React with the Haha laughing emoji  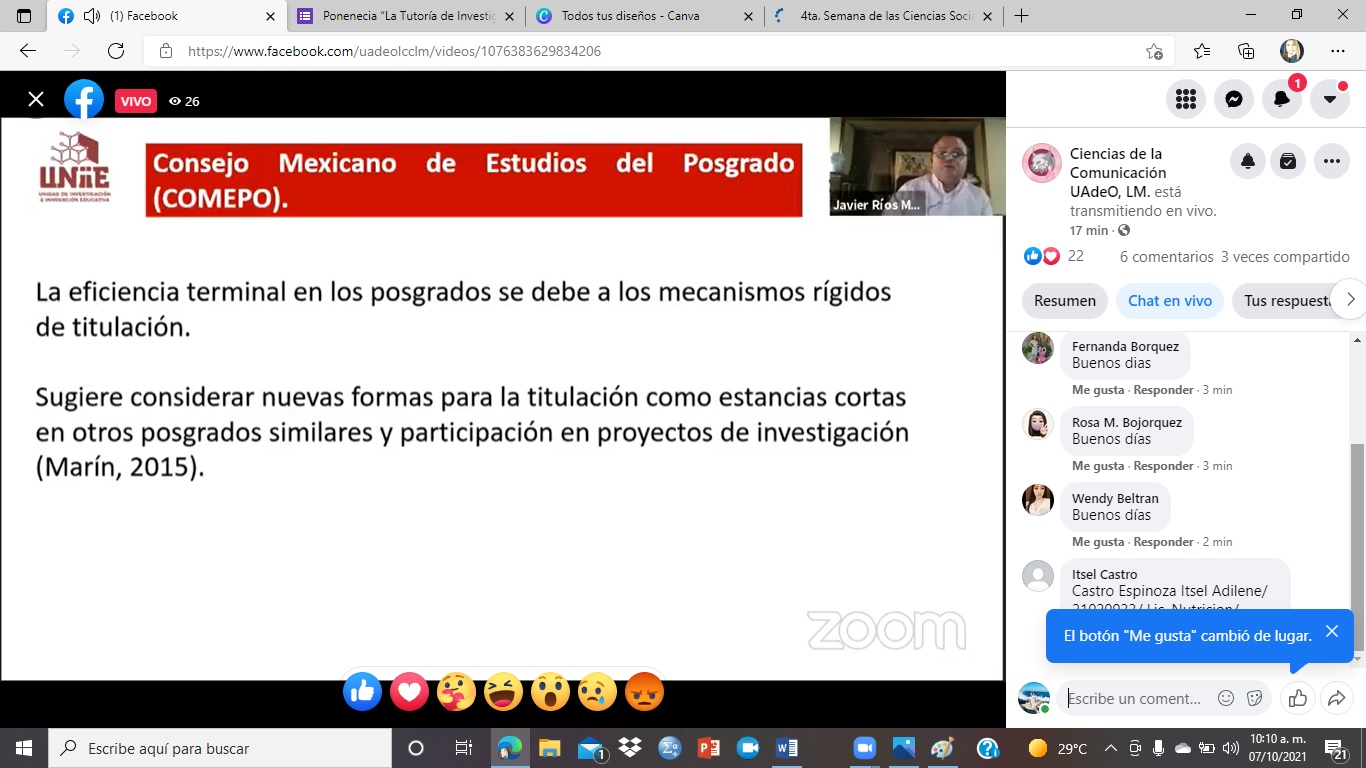point(503,691)
